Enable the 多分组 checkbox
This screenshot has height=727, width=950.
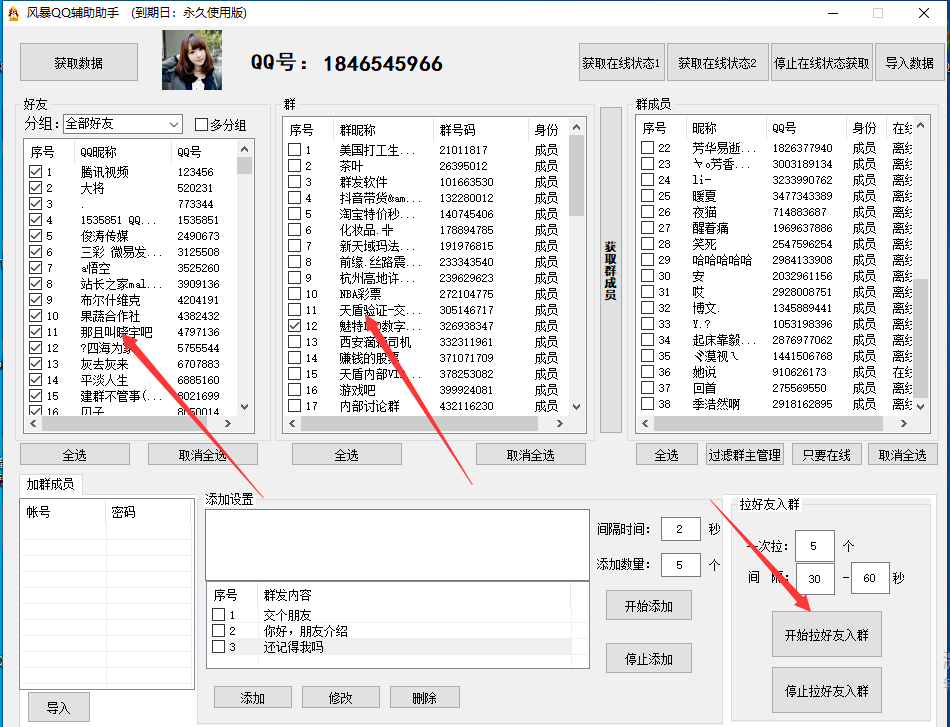click(202, 125)
